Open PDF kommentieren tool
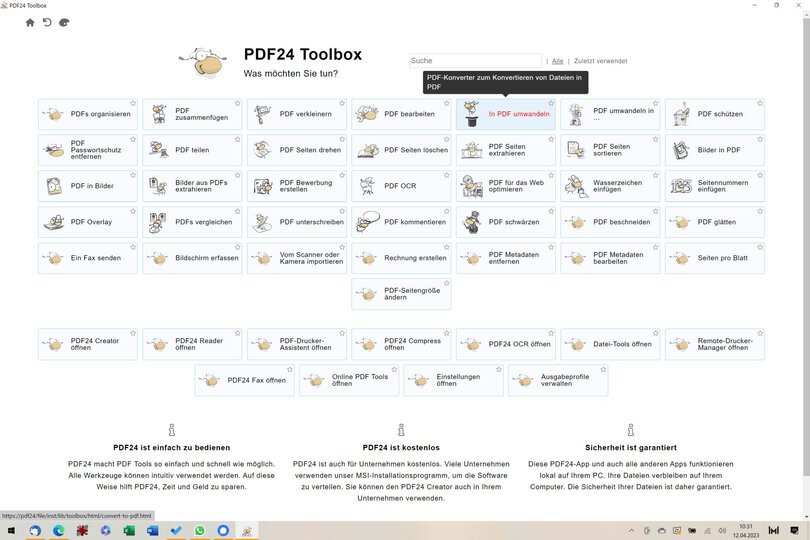 point(401,222)
